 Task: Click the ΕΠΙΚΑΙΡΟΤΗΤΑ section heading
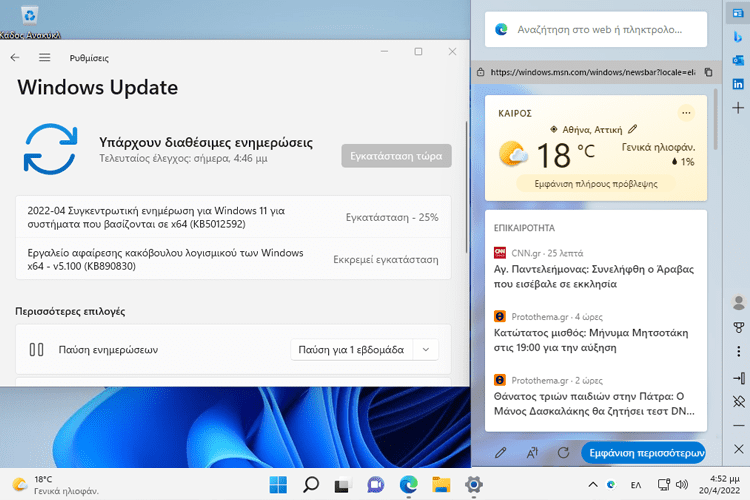pyautogui.click(x=524, y=228)
